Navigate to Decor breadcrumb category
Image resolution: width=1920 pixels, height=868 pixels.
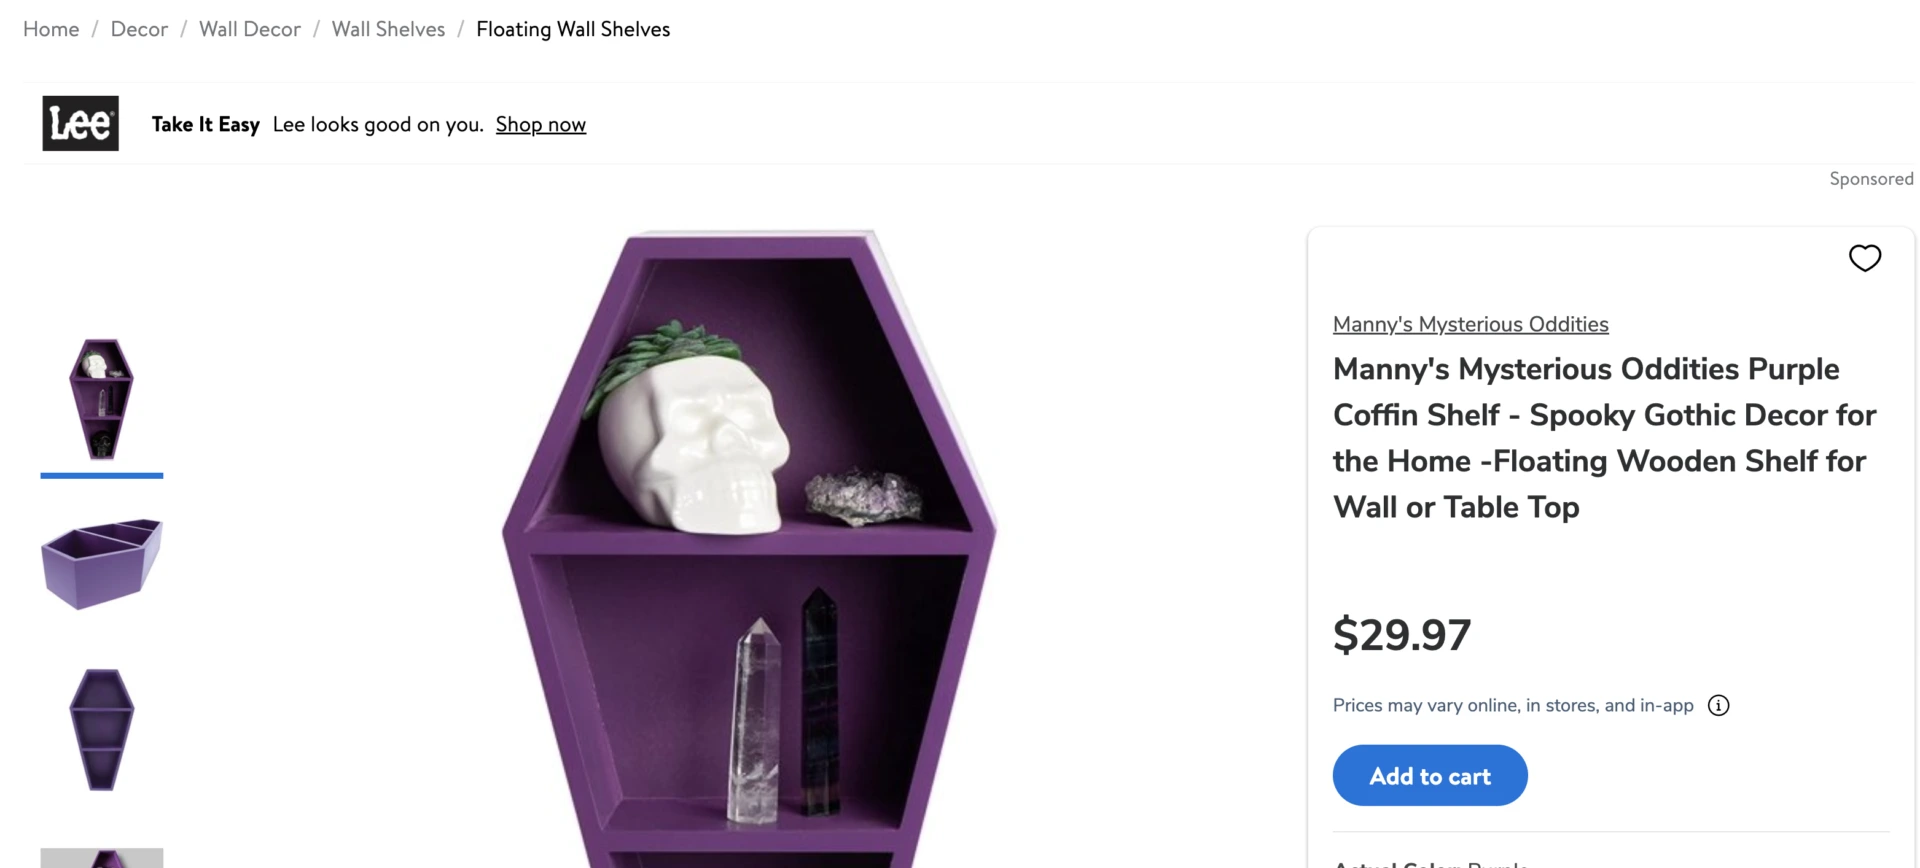[139, 29]
